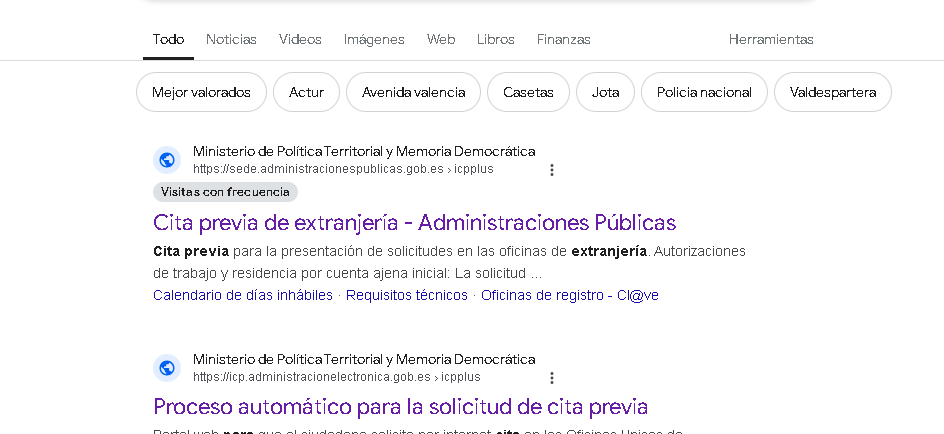Click the sede.administracionespublicas.gob.es URL text

343,169
